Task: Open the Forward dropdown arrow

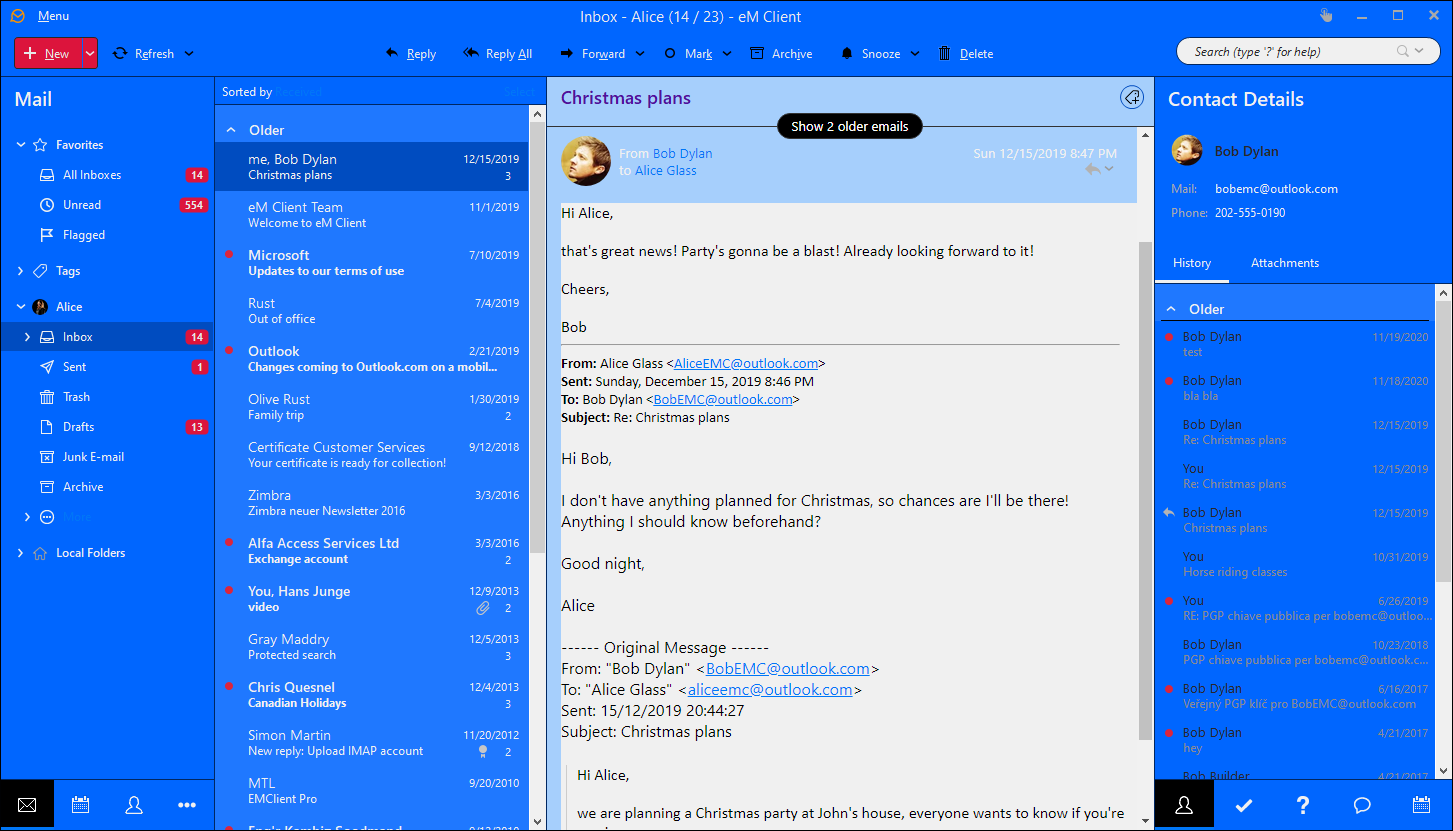Action: click(x=640, y=54)
